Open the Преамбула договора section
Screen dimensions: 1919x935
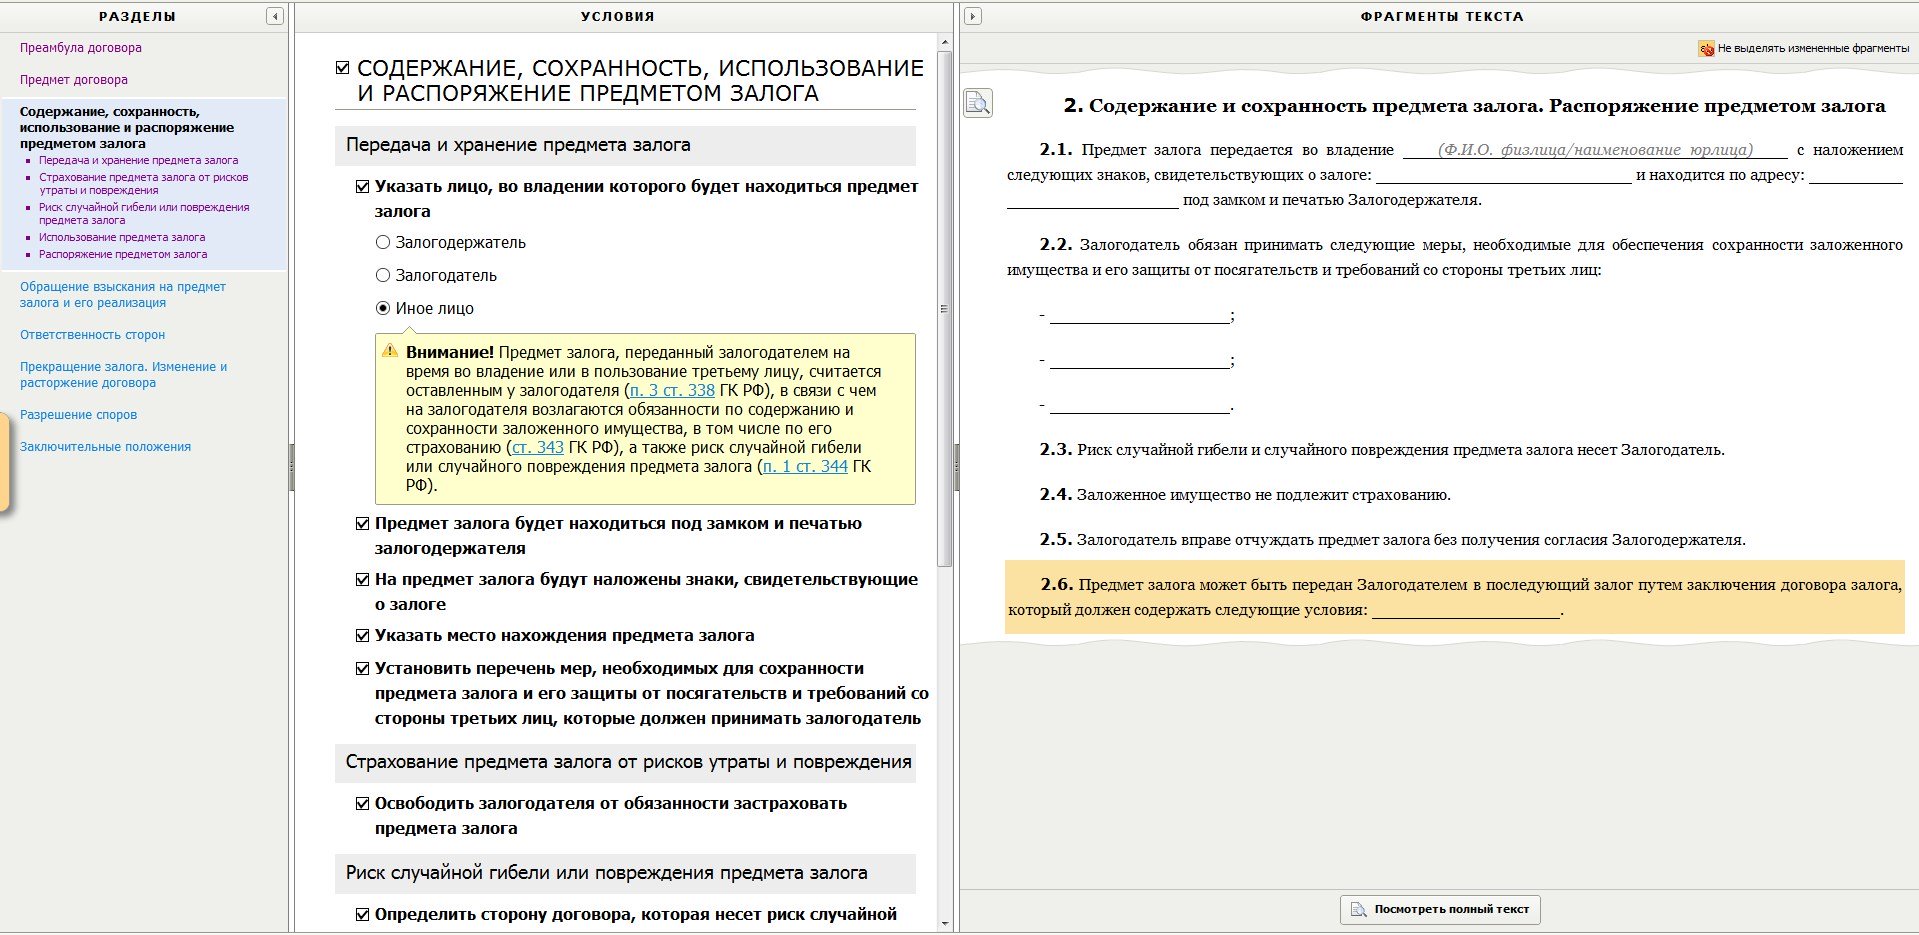pos(81,48)
